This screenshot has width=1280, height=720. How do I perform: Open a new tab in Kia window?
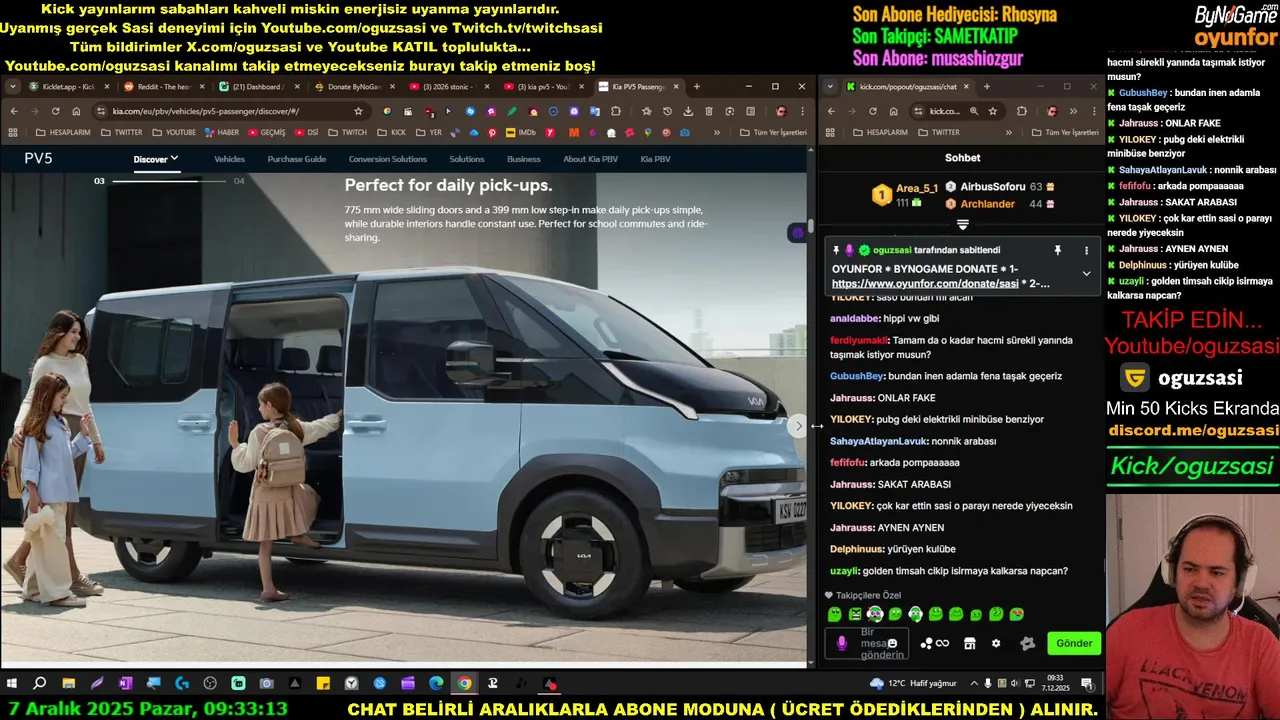pyautogui.click(x=697, y=87)
